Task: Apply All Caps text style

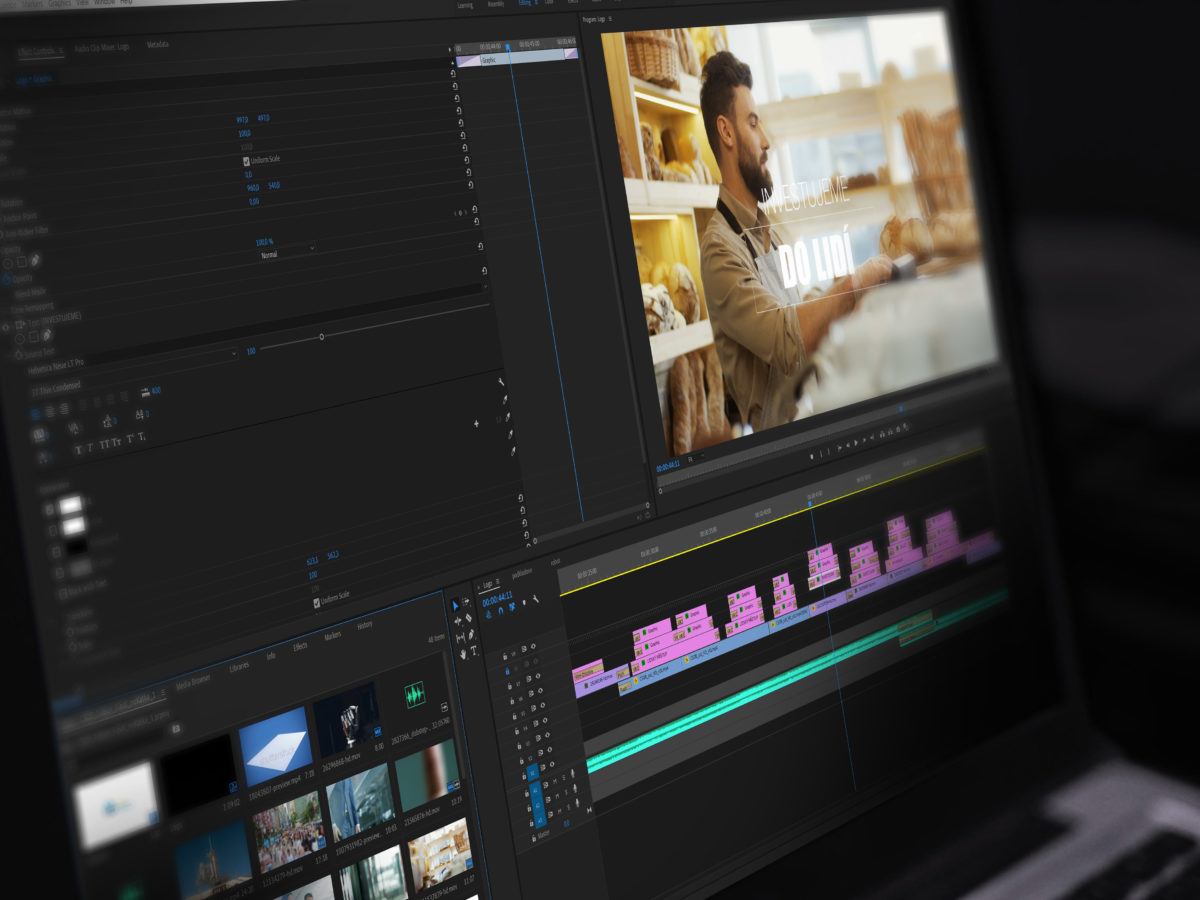Action: [103, 444]
